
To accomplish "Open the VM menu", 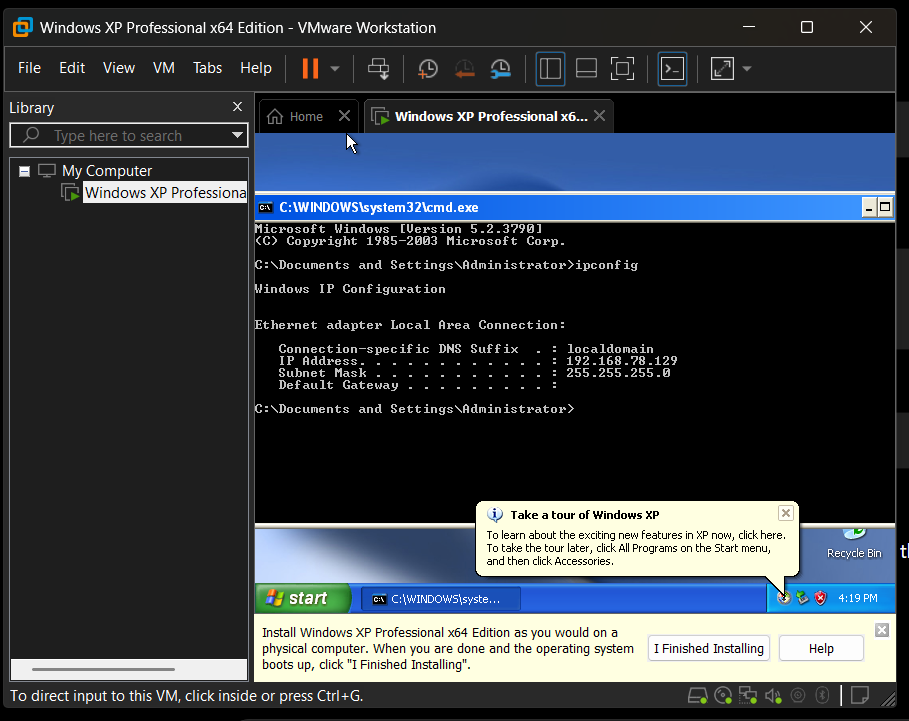I will 164,68.
